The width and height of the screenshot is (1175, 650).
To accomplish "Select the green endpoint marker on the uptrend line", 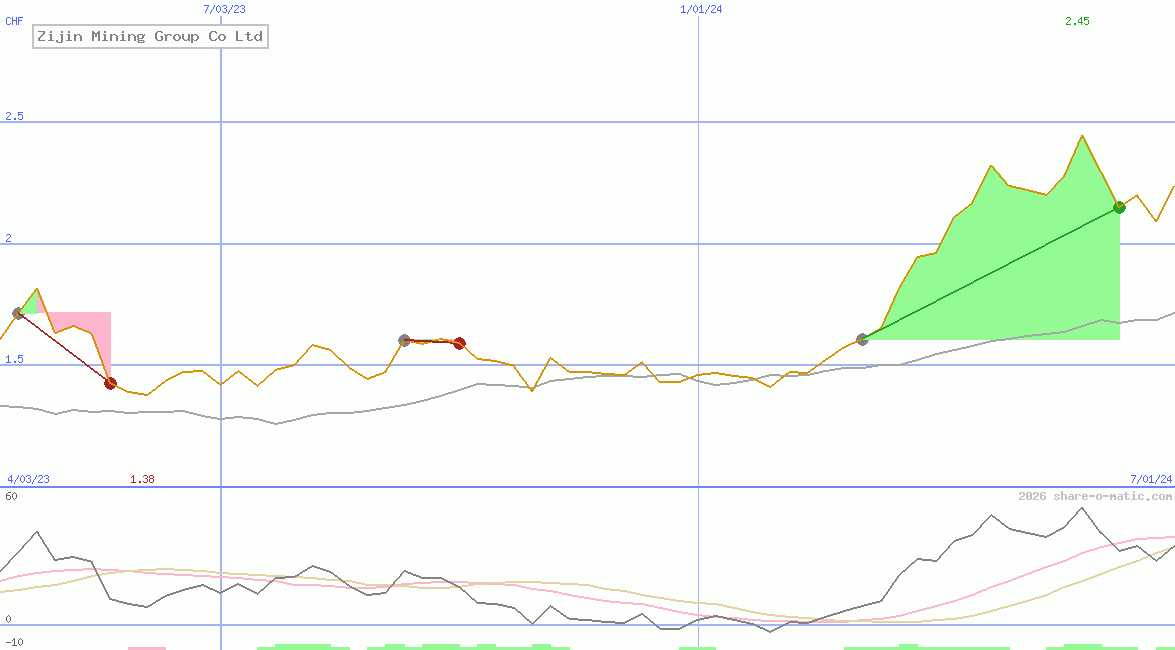I will click(1119, 208).
